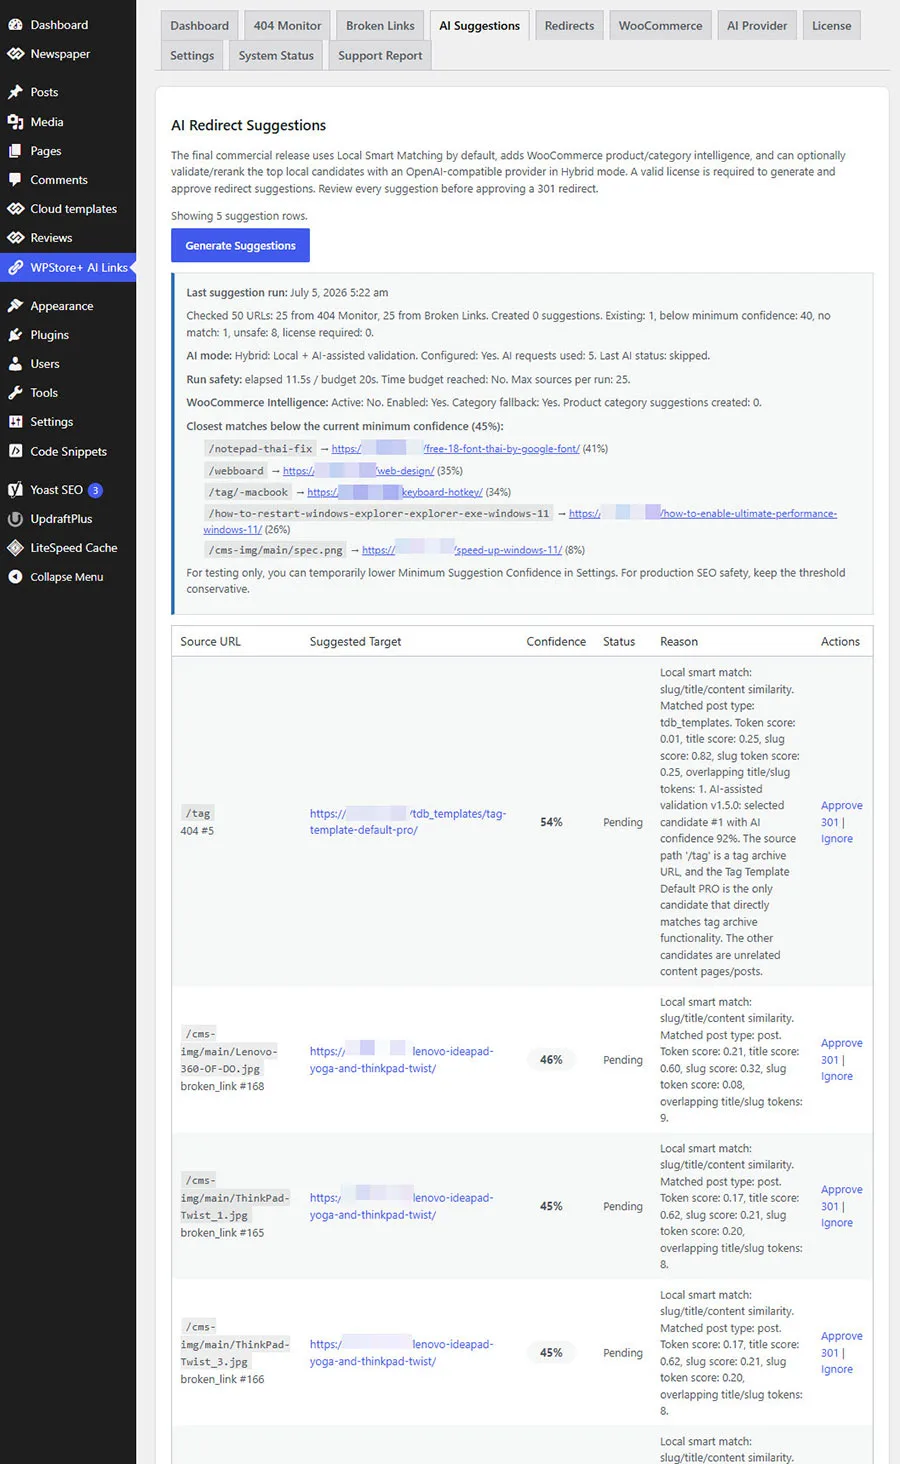Approve 301 for ThinkPad-Twist_3.jpg row
900x1464 pixels.
841,1344
